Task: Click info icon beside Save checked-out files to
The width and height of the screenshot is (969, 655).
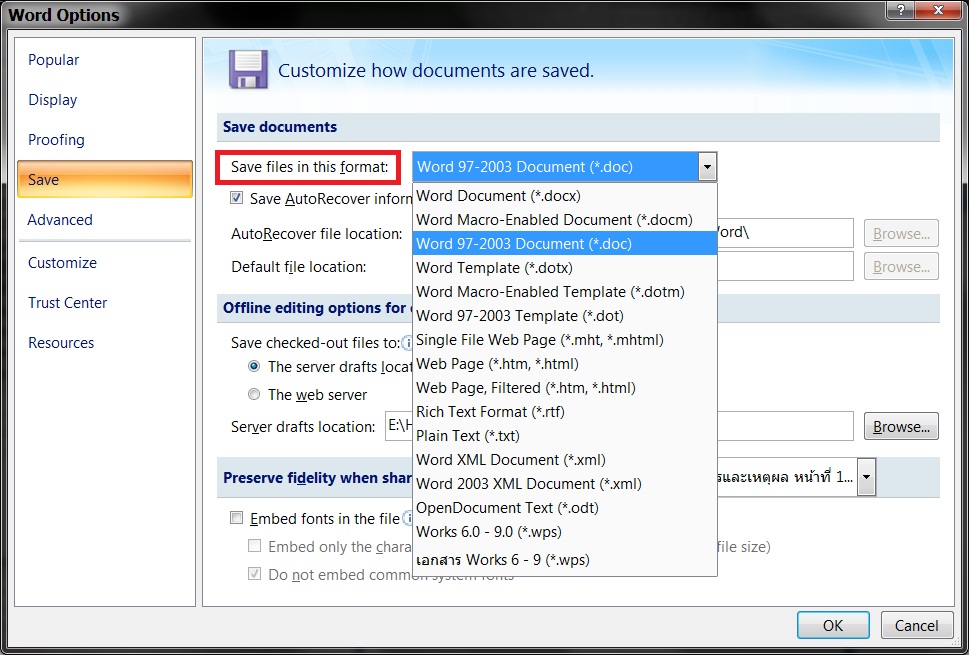Action: point(407,342)
